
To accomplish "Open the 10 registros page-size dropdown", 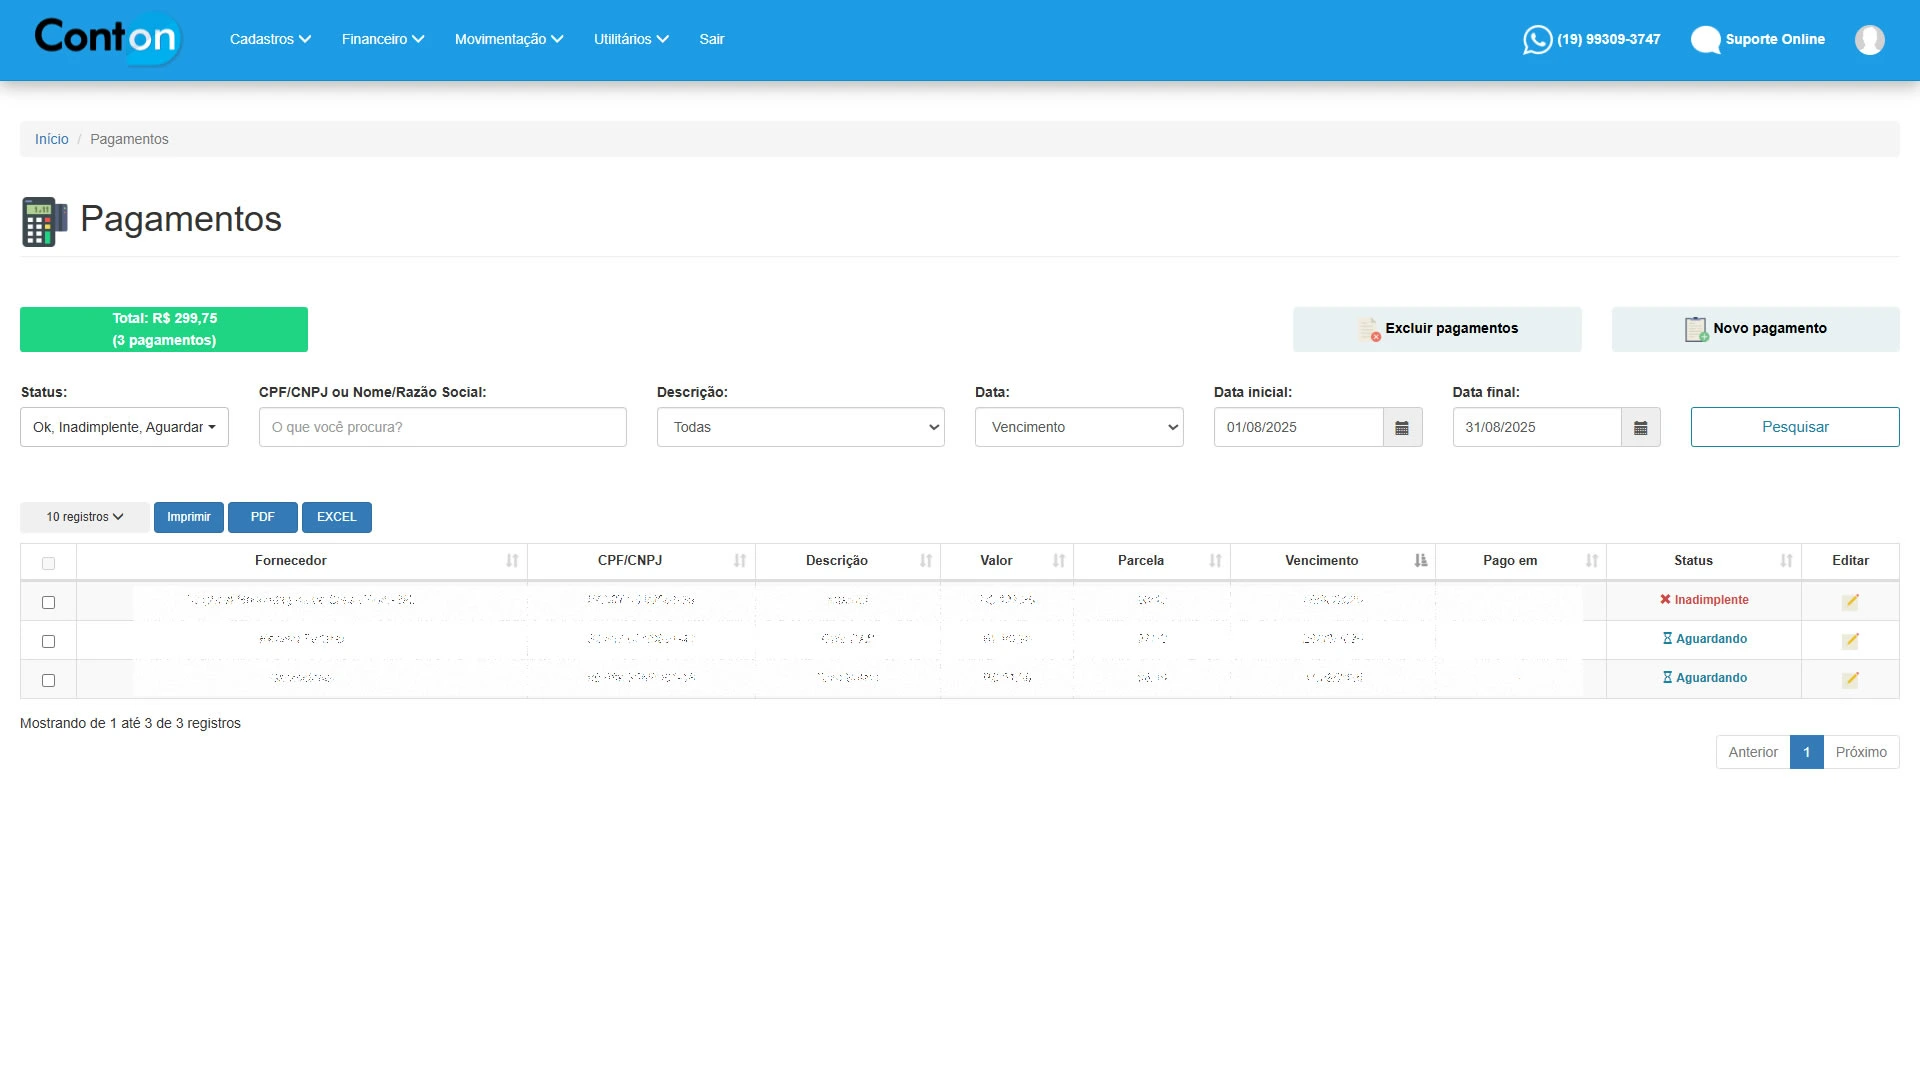I will 84,517.
